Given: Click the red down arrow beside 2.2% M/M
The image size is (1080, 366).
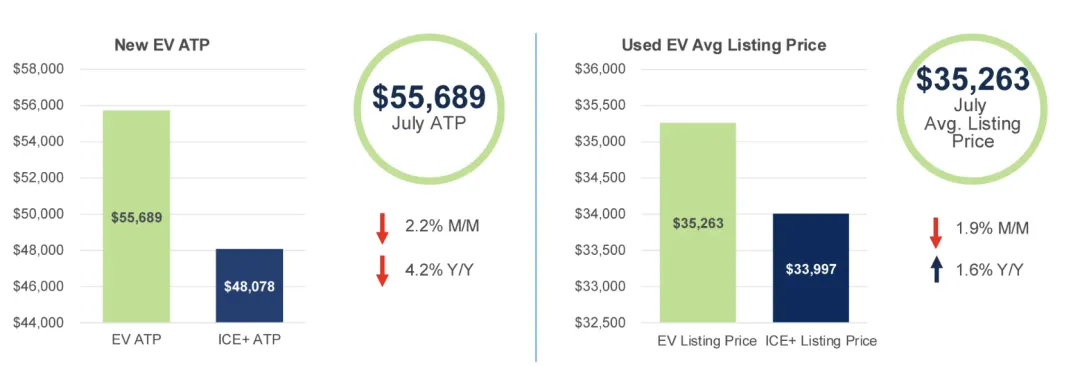Looking at the screenshot, I should click(382, 228).
